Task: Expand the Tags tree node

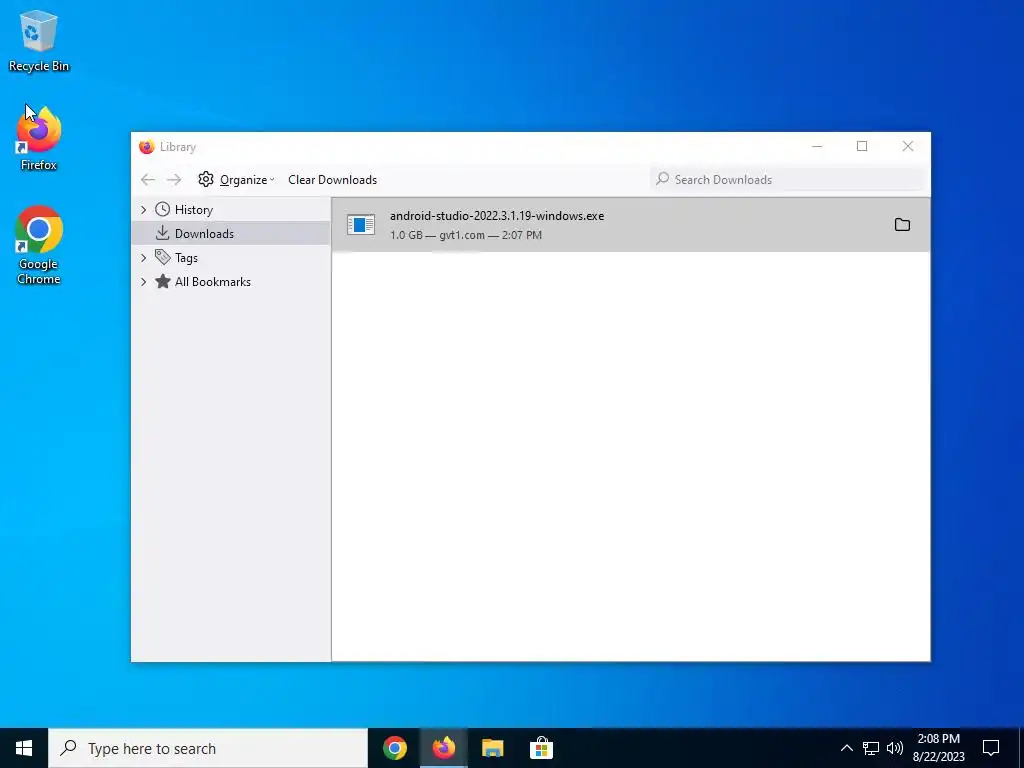Action: [x=144, y=258]
